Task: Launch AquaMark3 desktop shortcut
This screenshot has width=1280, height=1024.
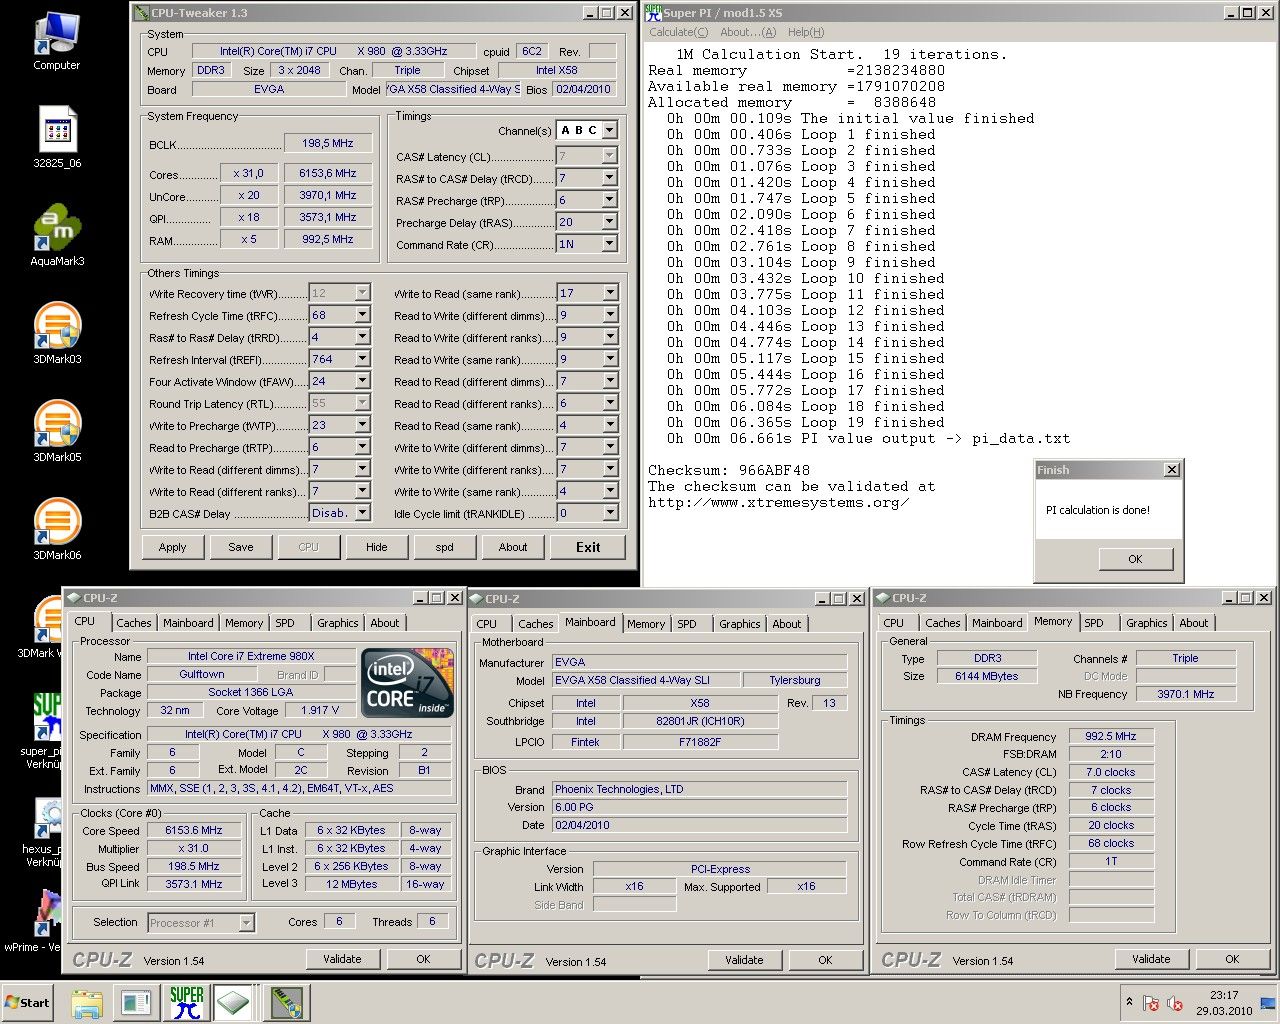Action: click(x=57, y=236)
